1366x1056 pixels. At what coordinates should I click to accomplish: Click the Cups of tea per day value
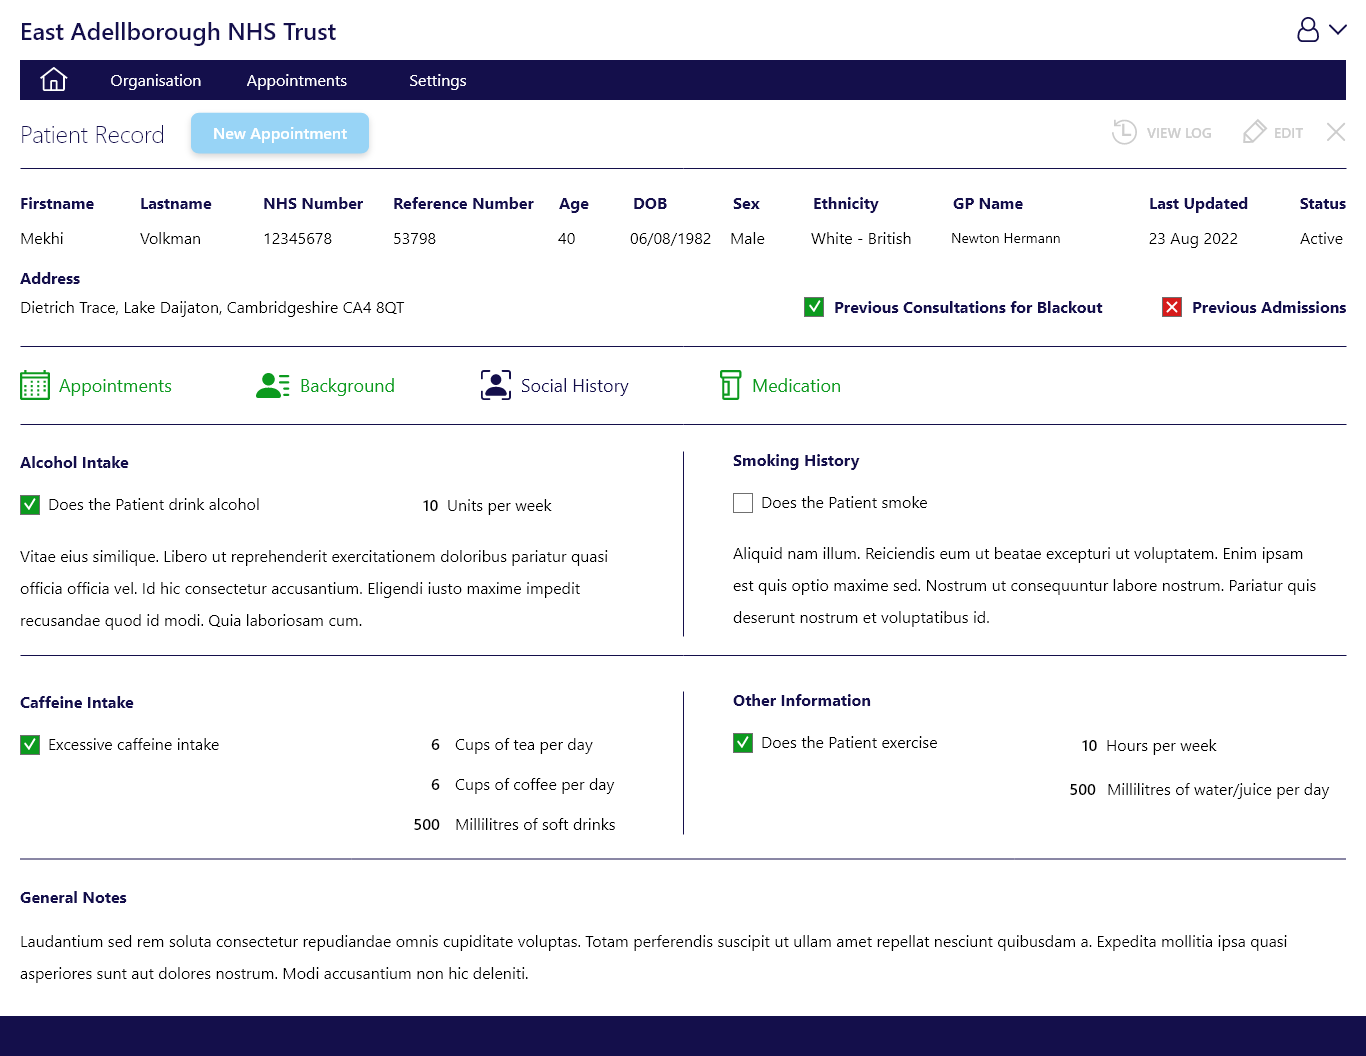tap(435, 745)
